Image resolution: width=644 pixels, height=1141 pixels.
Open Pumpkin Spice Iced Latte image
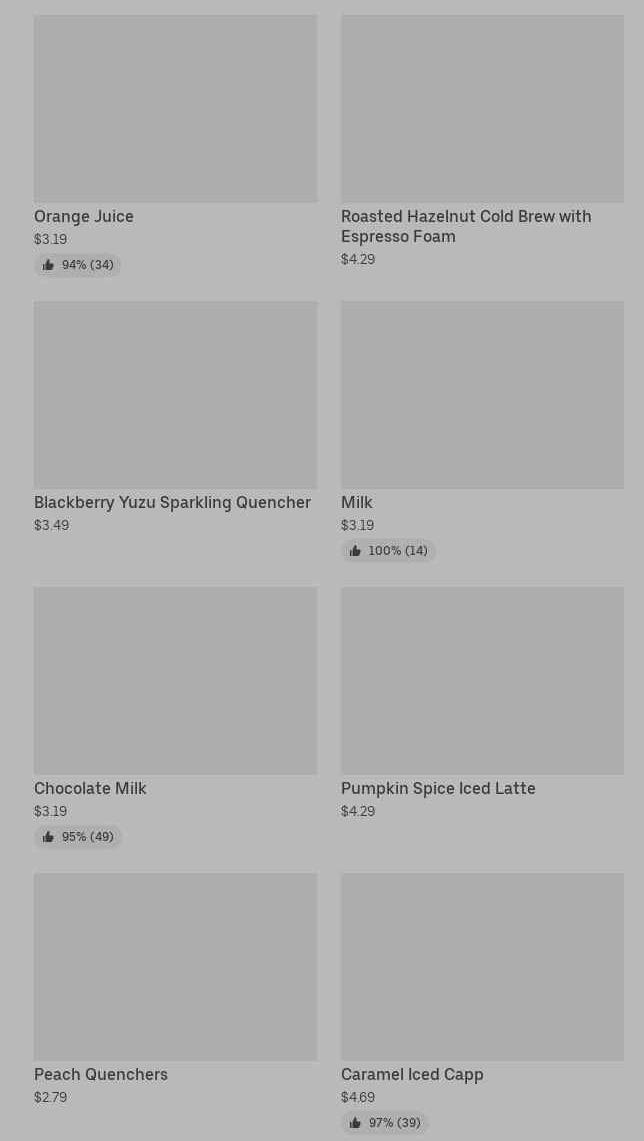(x=482, y=680)
